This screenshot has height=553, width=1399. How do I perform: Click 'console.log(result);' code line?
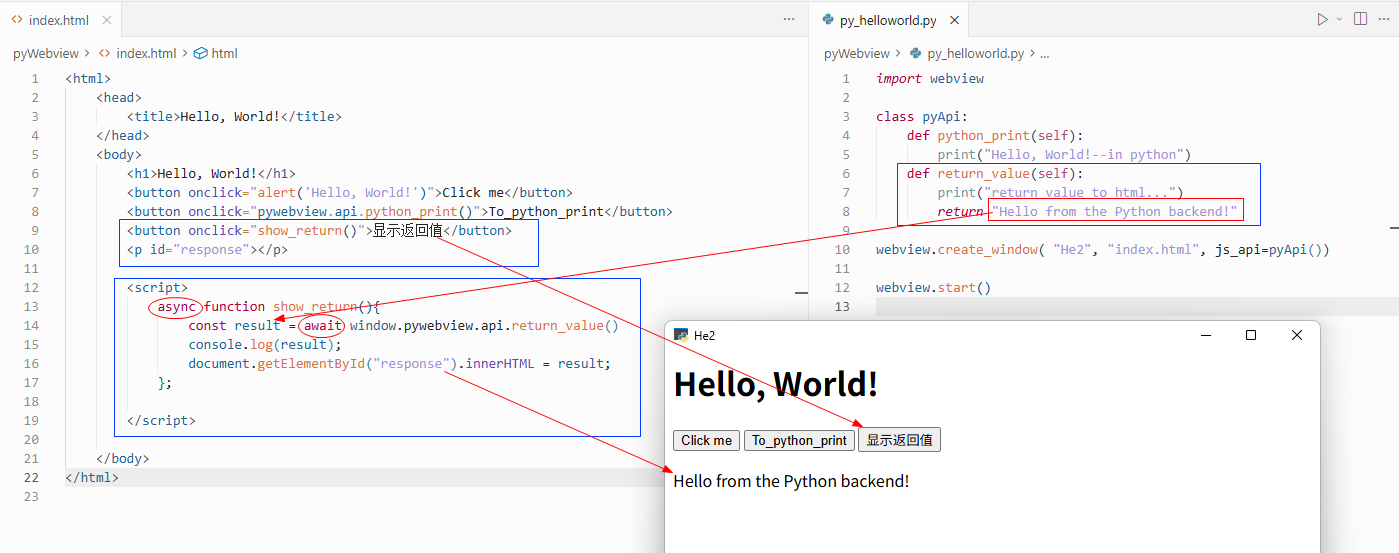click(265, 344)
